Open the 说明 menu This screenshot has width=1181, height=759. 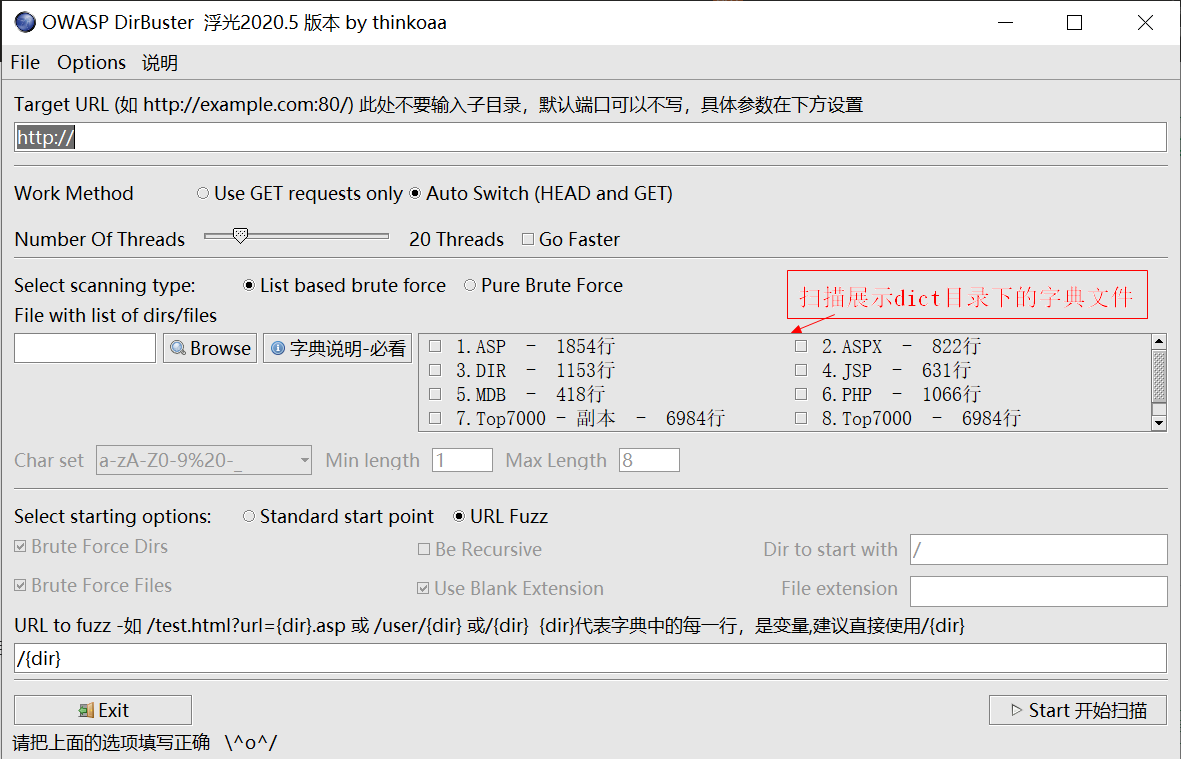[x=160, y=62]
